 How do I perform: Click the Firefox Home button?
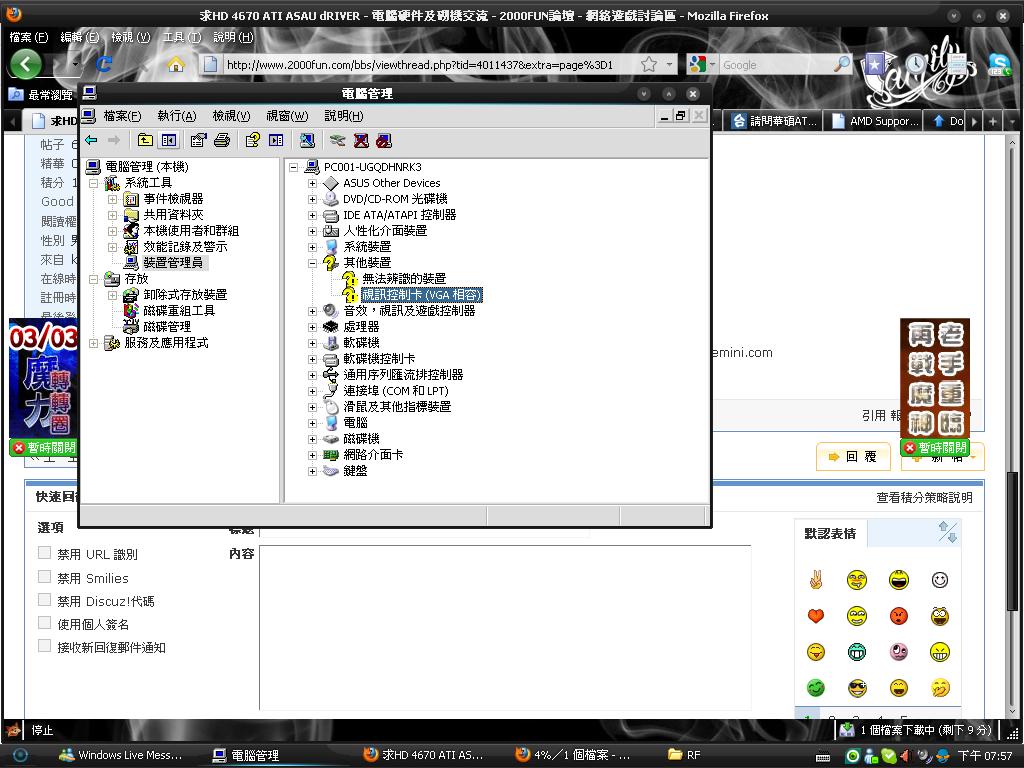tap(176, 65)
